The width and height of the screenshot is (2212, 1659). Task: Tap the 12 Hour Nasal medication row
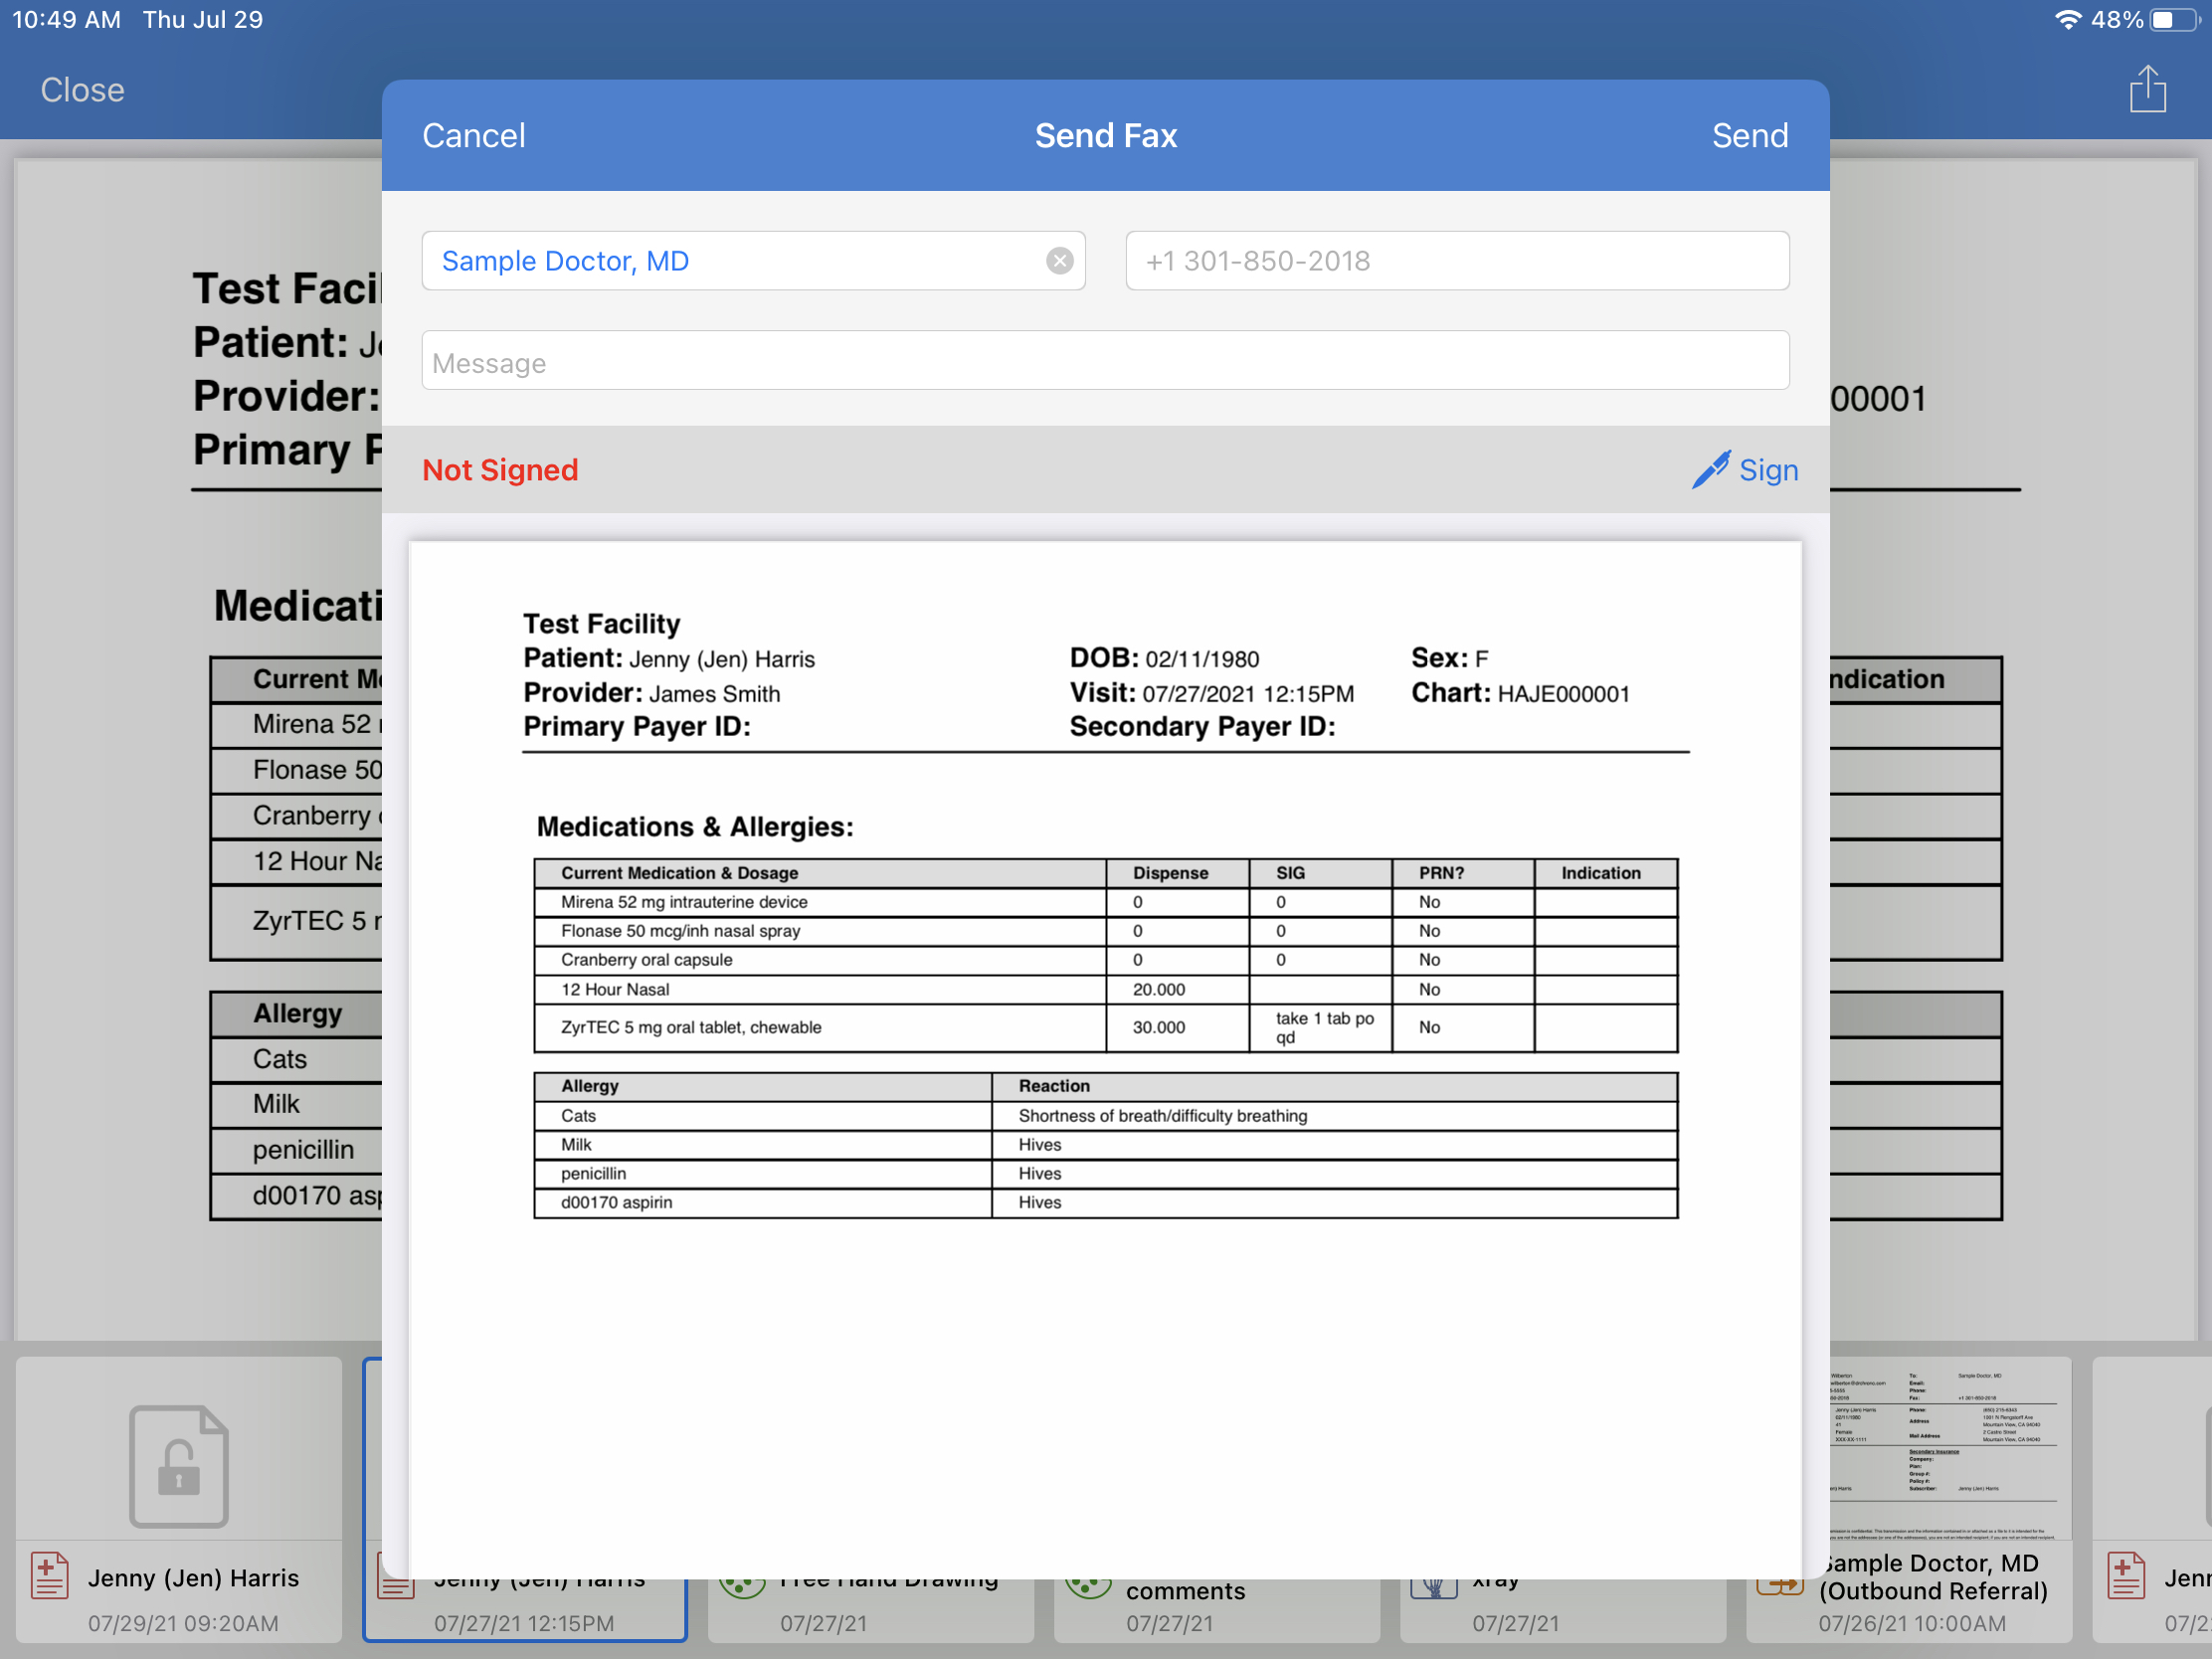pos(1105,989)
